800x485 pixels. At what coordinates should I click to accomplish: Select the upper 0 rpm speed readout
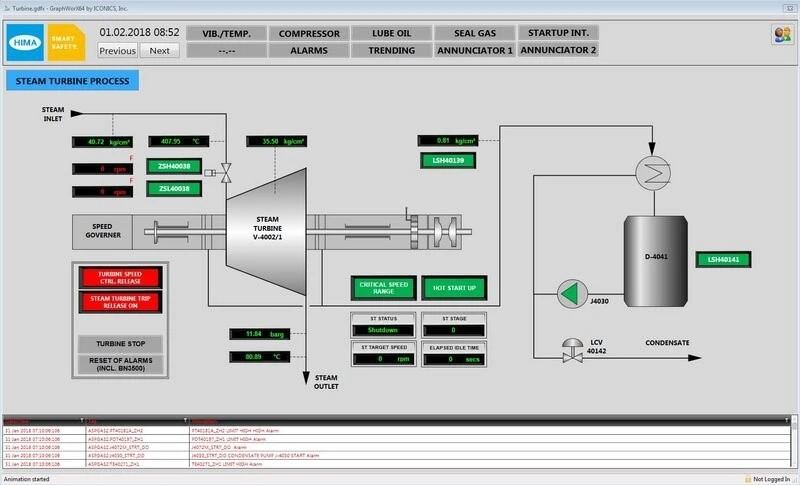click(103, 169)
